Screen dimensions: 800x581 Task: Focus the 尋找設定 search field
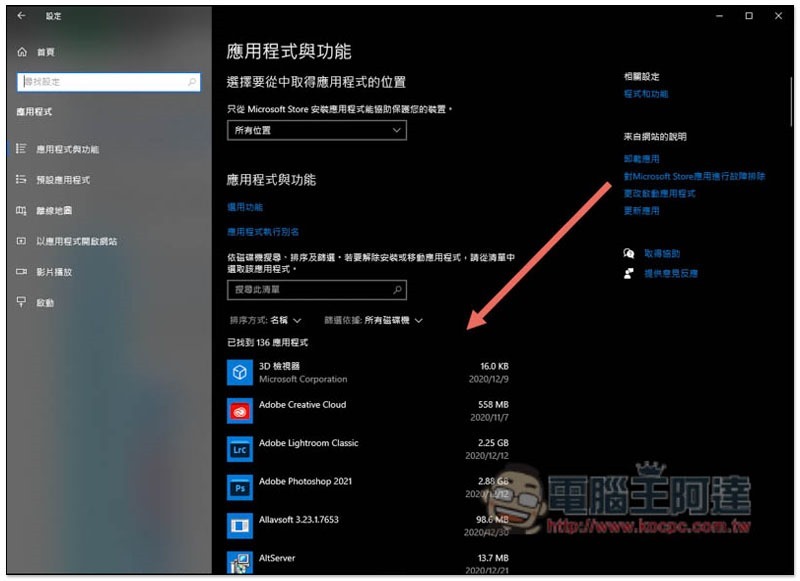coord(109,82)
